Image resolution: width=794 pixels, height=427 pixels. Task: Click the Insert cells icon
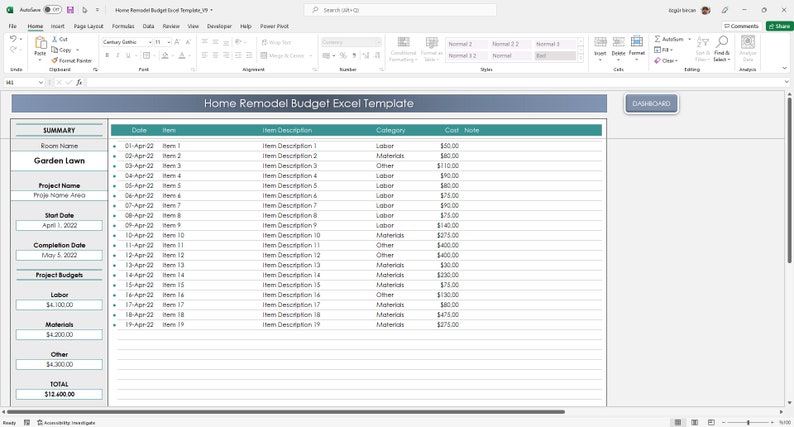(x=600, y=43)
